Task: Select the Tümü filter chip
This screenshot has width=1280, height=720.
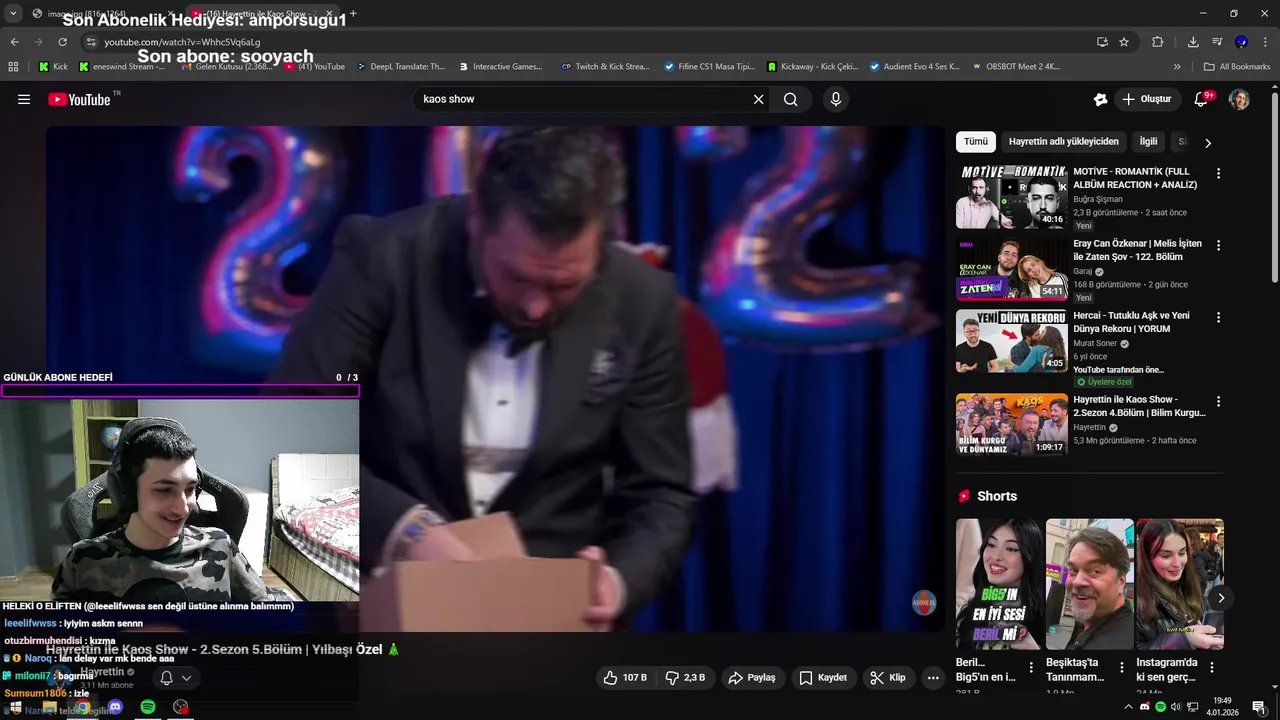Action: (x=976, y=142)
